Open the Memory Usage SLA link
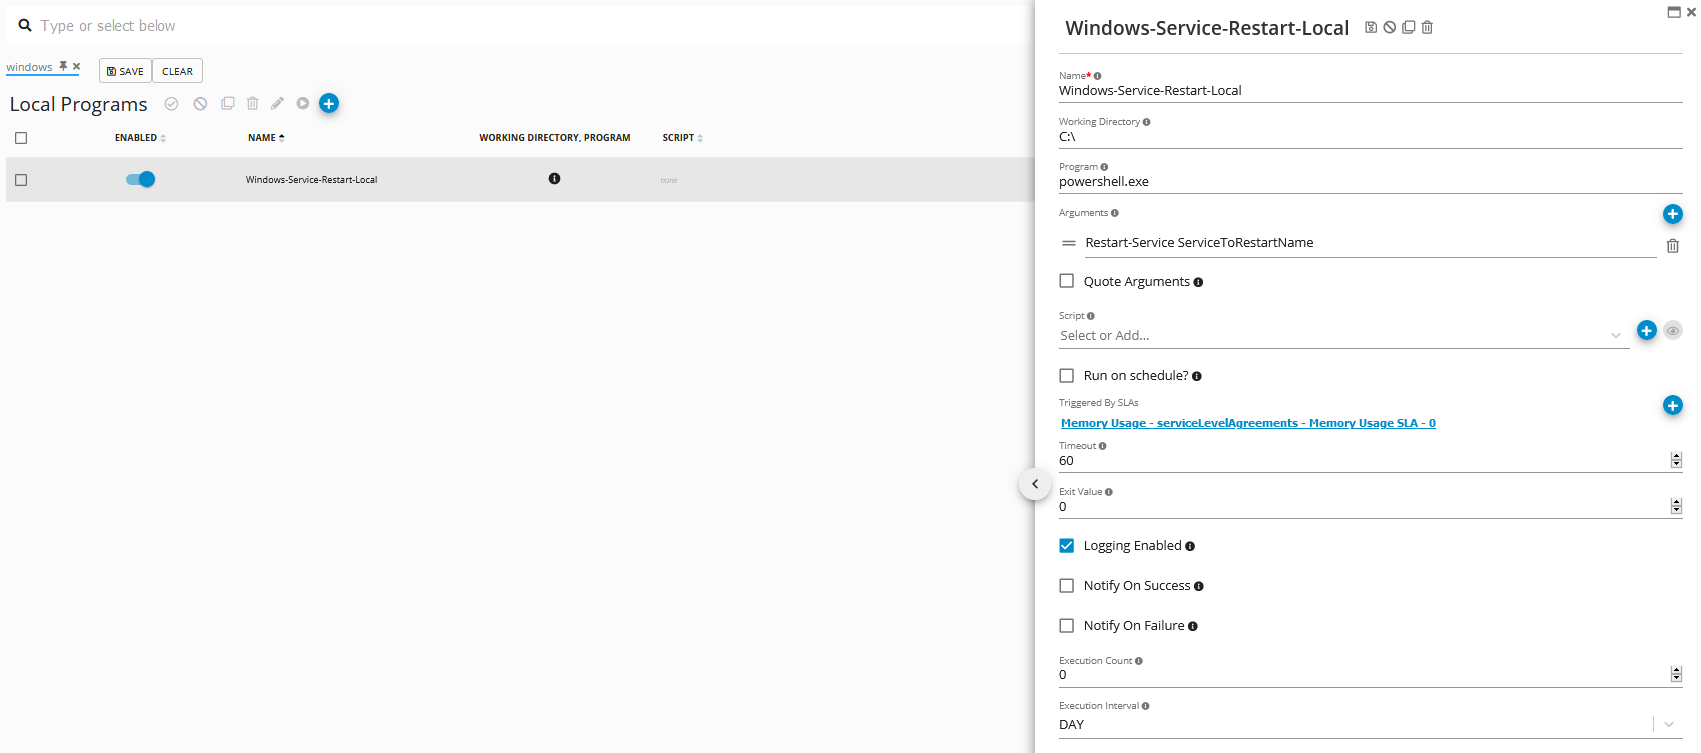Viewport: 1701px width, 753px height. click(1247, 423)
